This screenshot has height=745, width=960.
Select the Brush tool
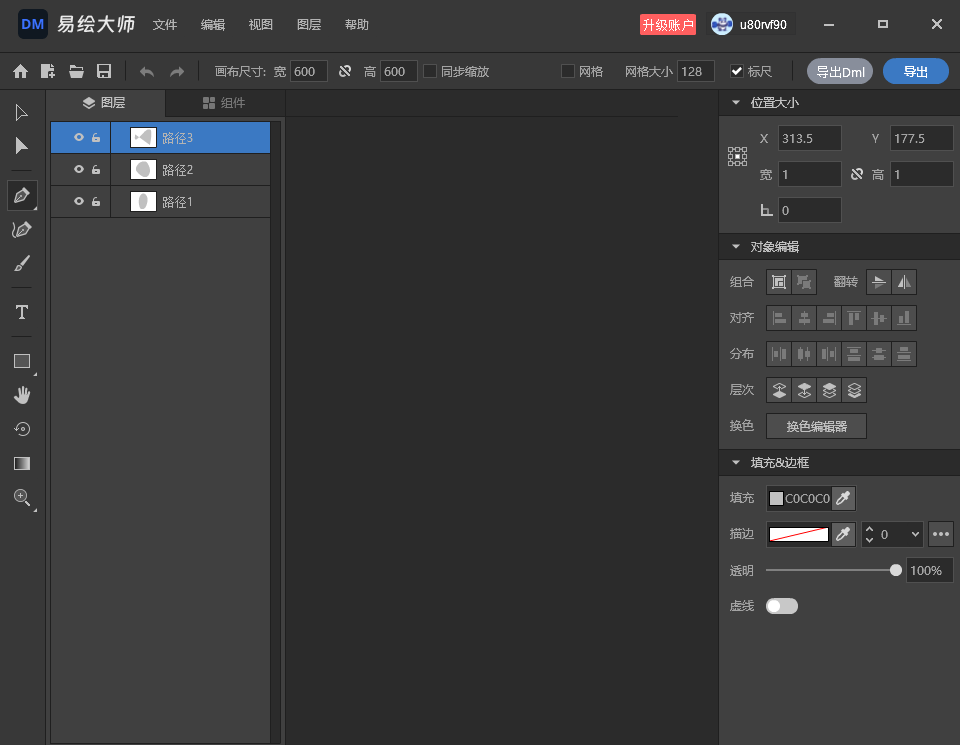click(22, 264)
